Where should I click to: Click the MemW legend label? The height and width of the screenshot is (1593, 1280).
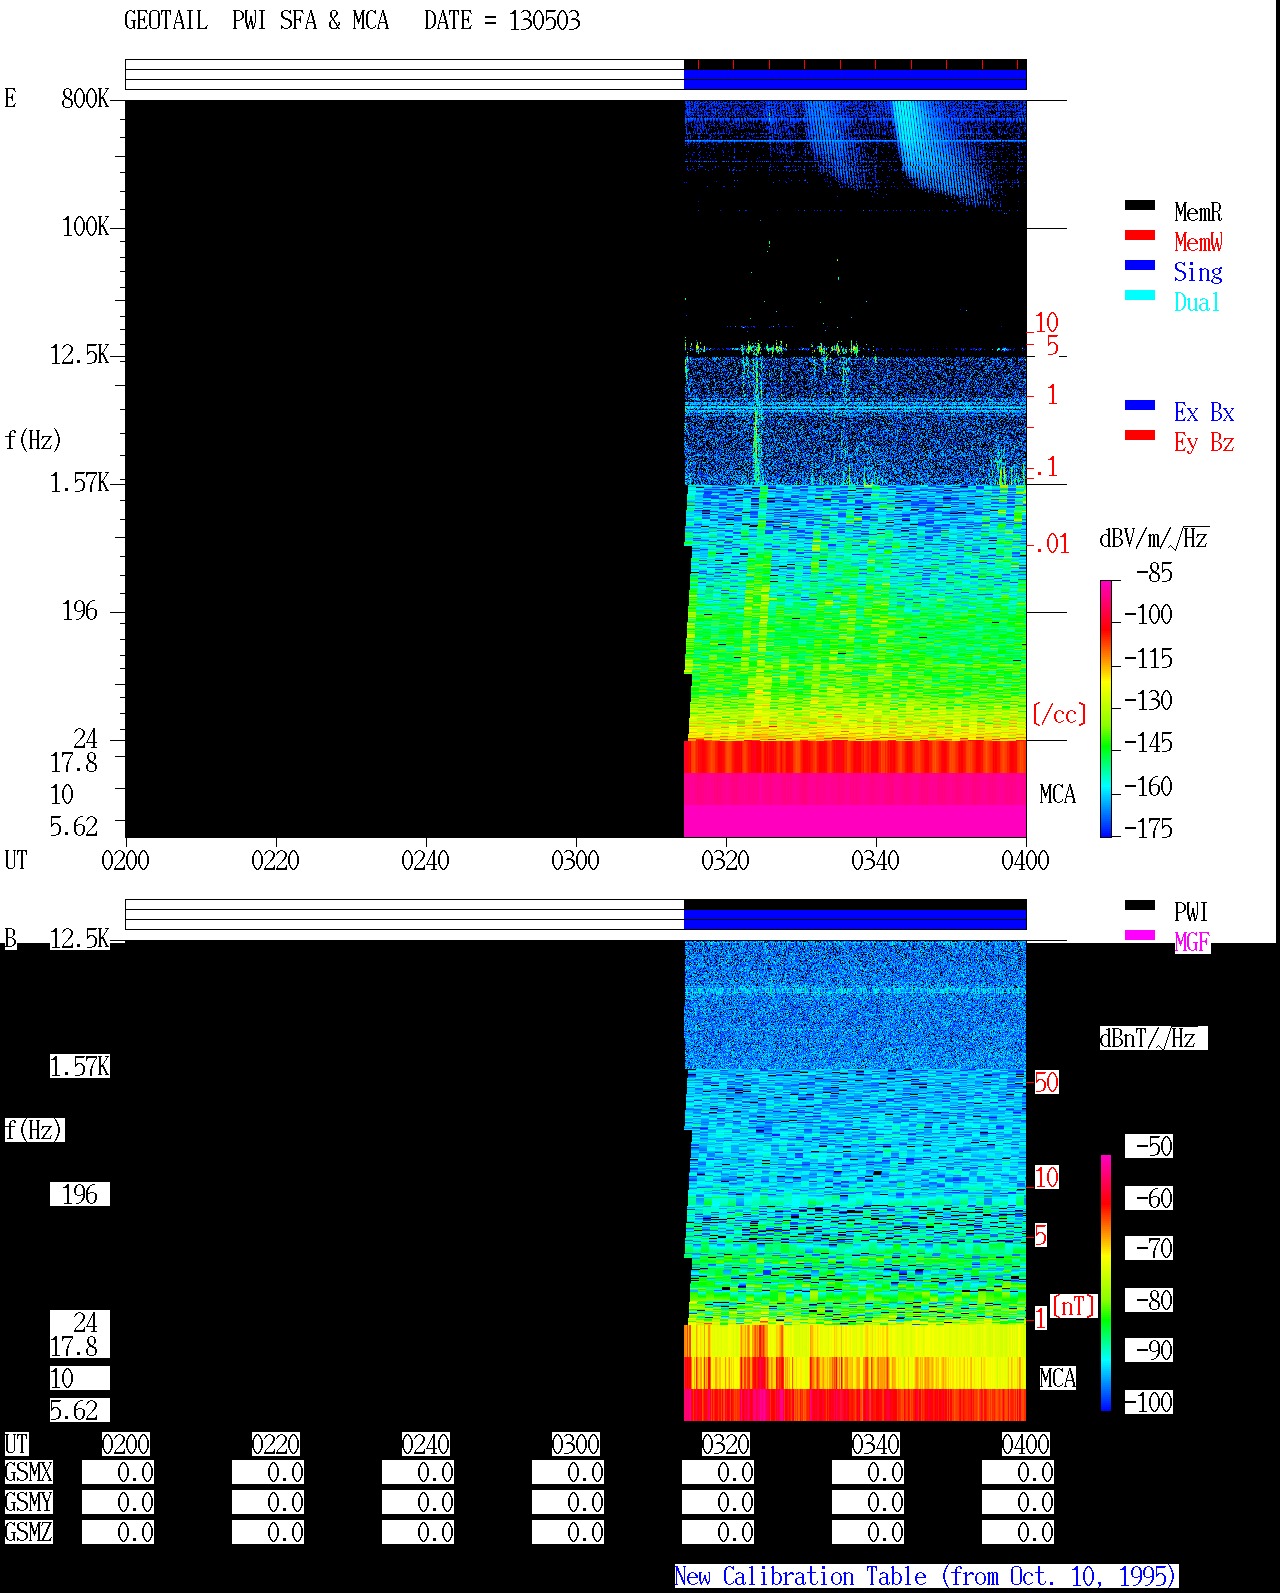point(1198,242)
